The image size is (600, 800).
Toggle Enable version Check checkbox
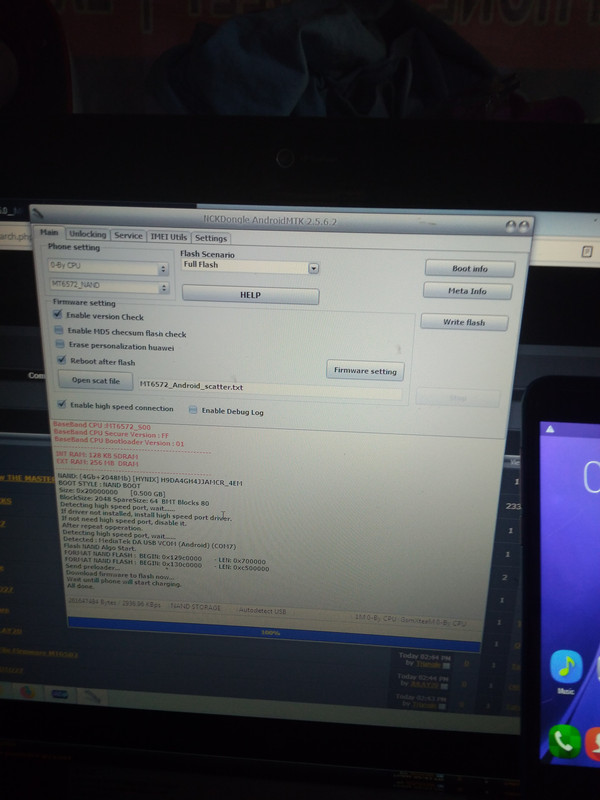tap(58, 315)
